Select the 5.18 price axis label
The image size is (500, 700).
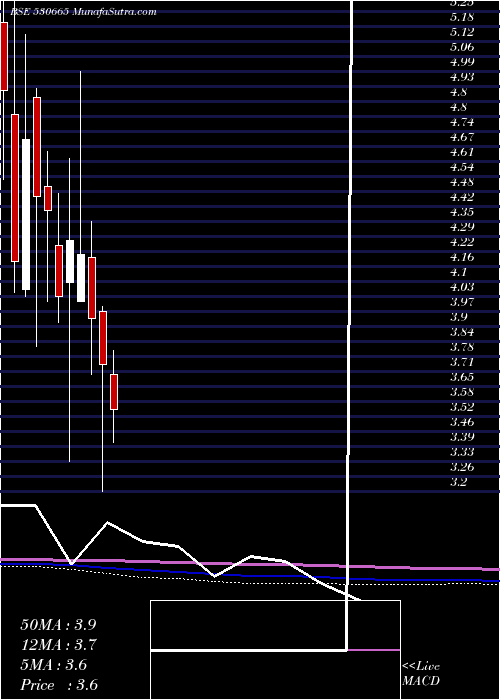(x=462, y=17)
